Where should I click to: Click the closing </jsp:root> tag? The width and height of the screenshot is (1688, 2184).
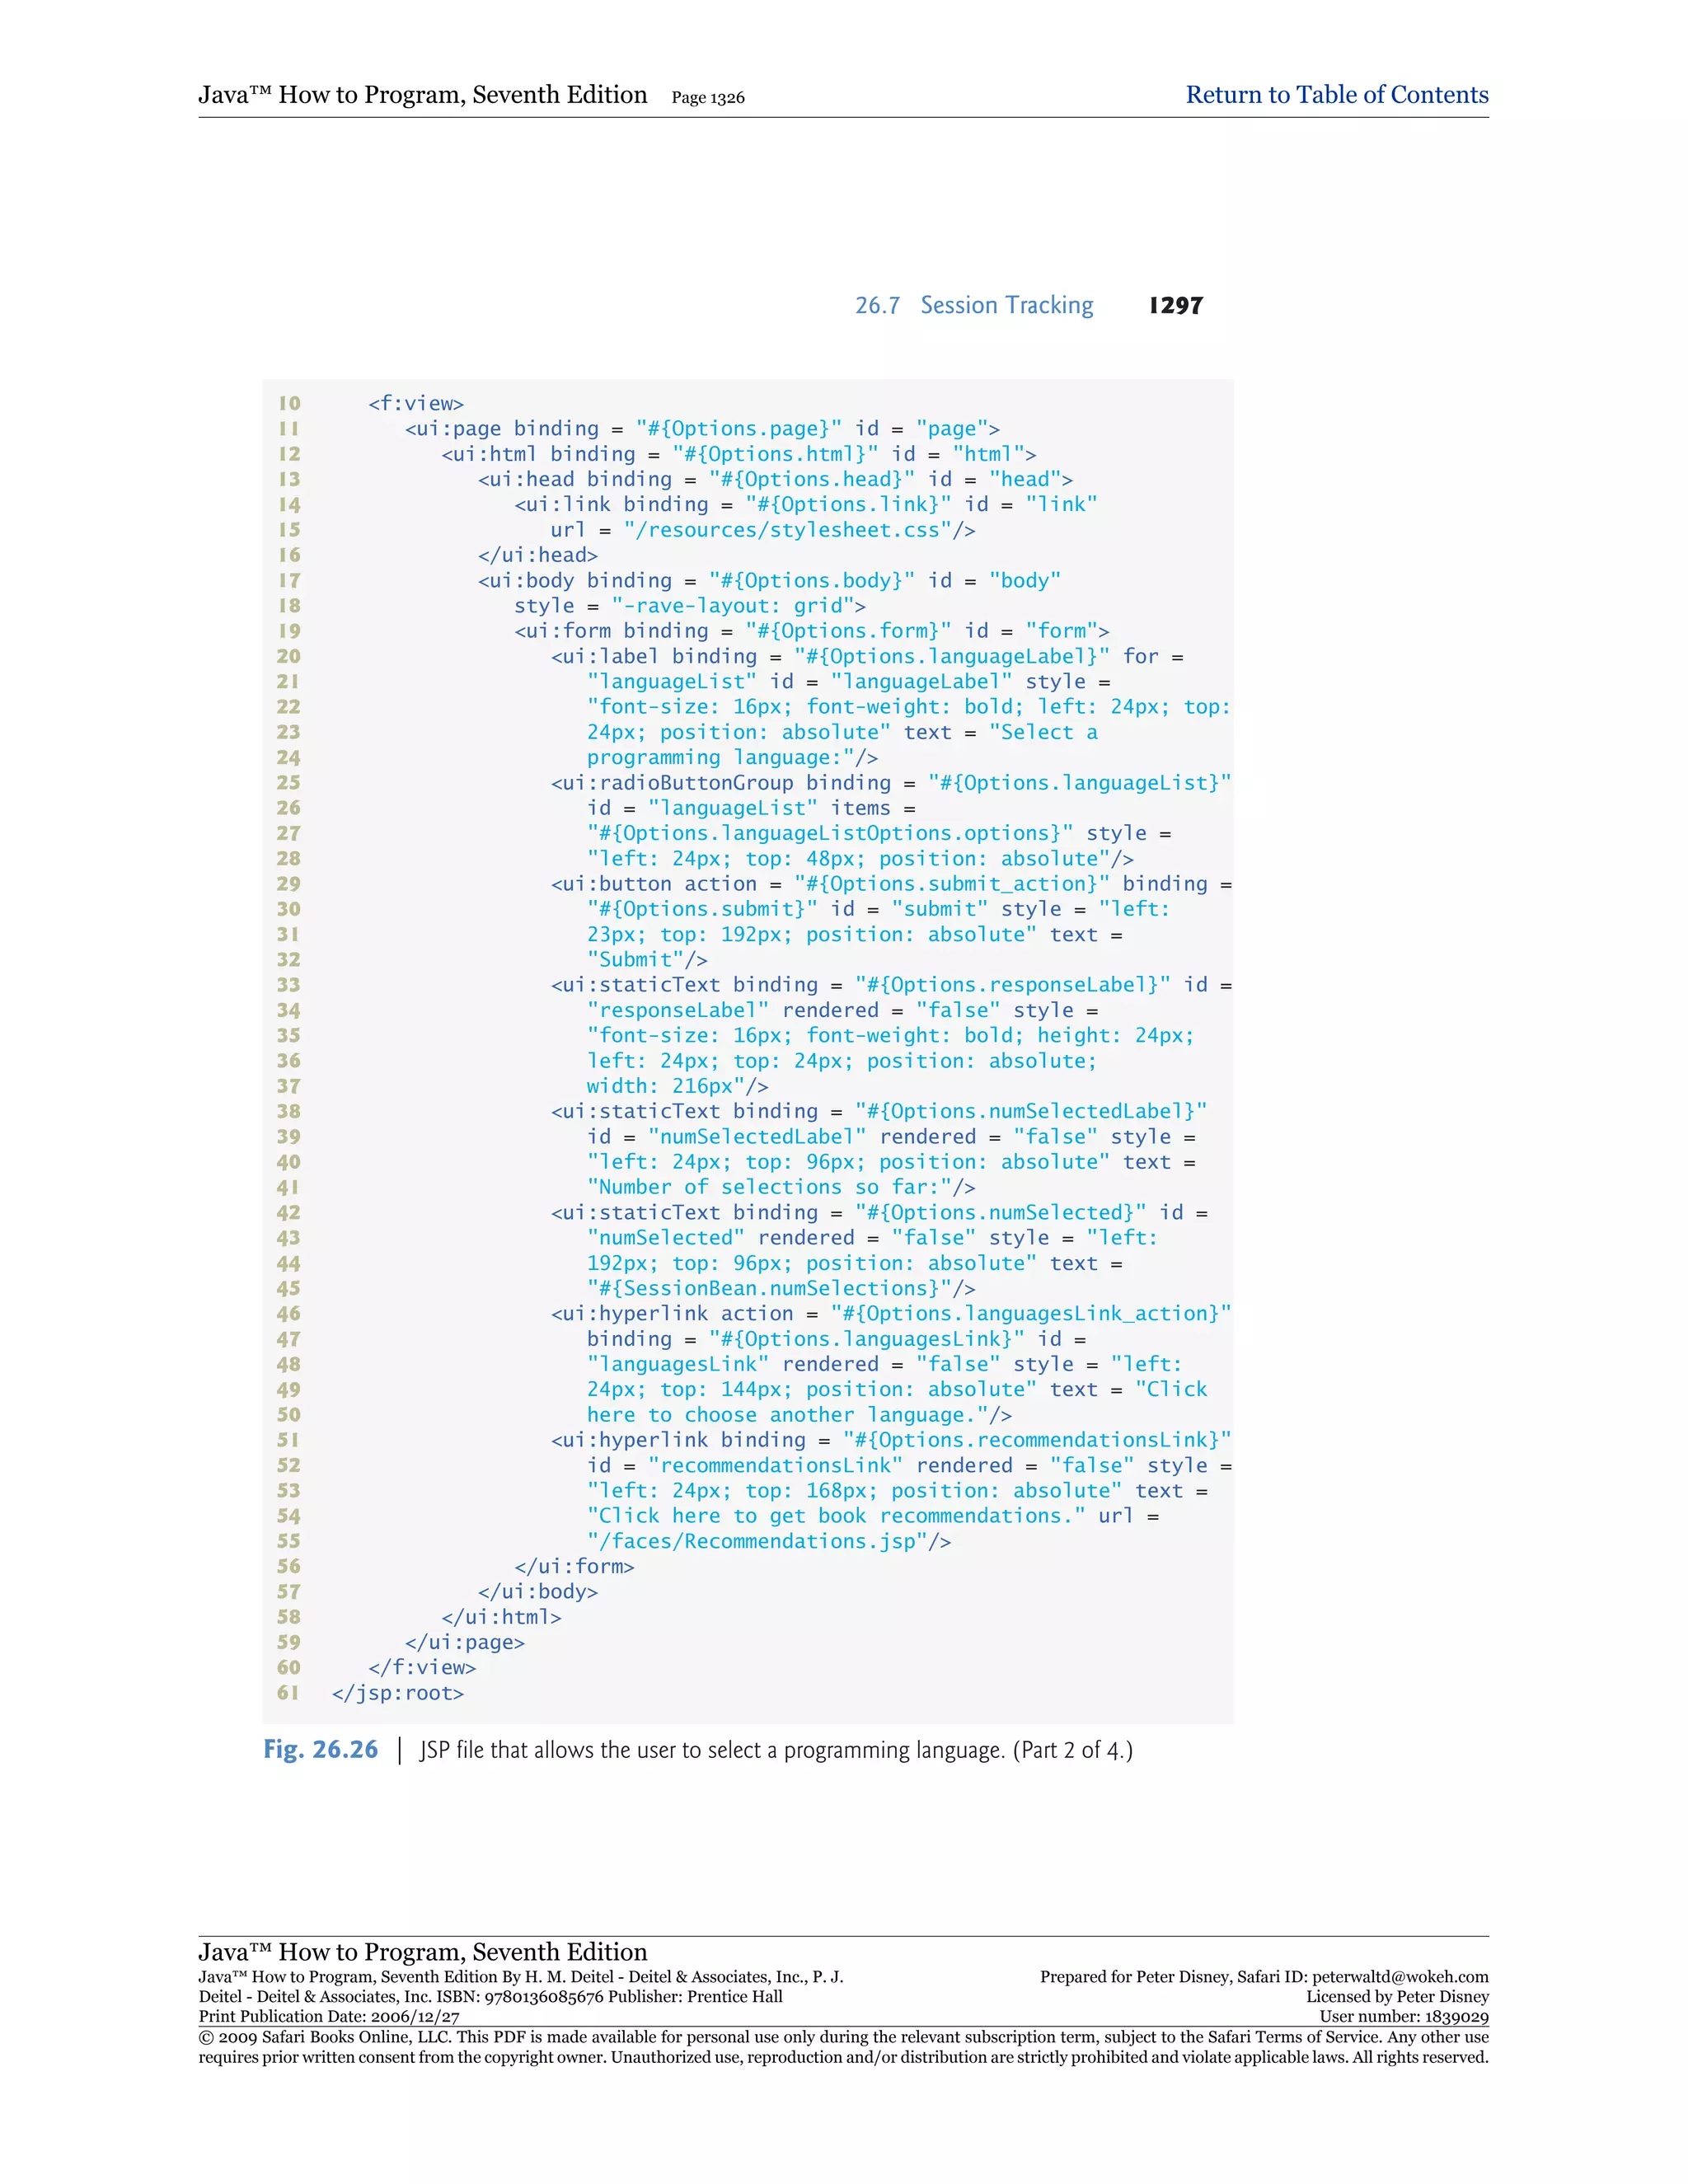click(x=397, y=1693)
